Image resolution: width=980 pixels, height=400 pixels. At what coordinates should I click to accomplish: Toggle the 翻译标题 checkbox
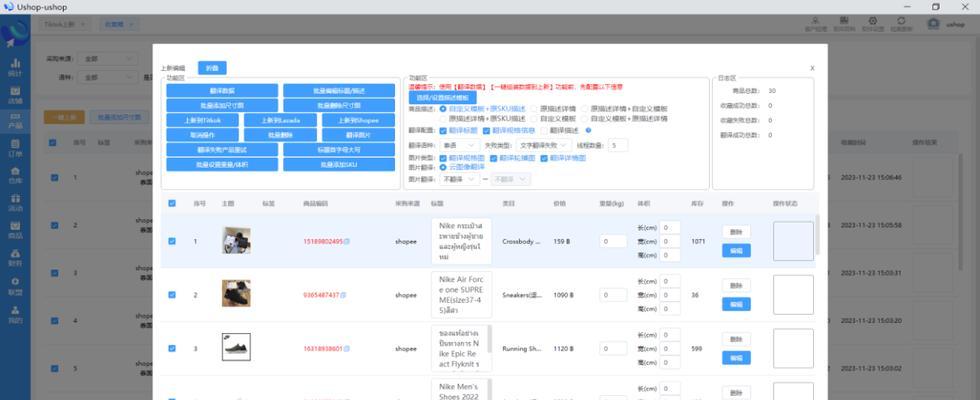[x=443, y=131]
